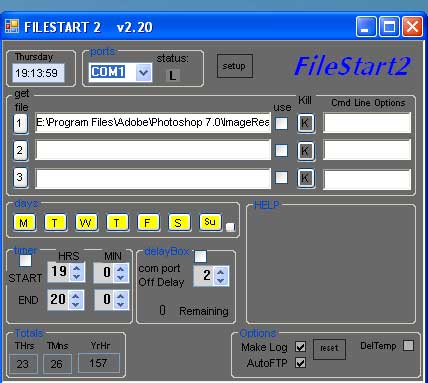Screen dimensions: 428x383
Task: Click get file button 2
Action: click(20, 150)
